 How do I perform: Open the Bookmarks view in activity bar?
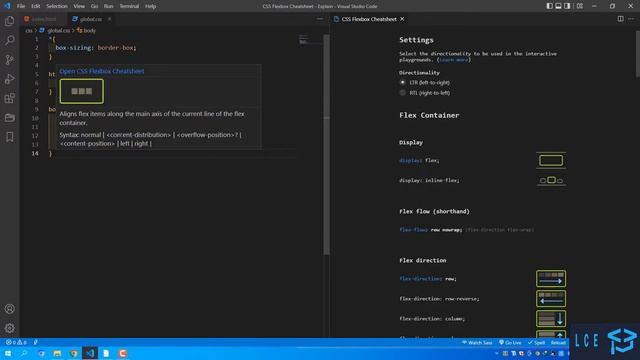9,137
